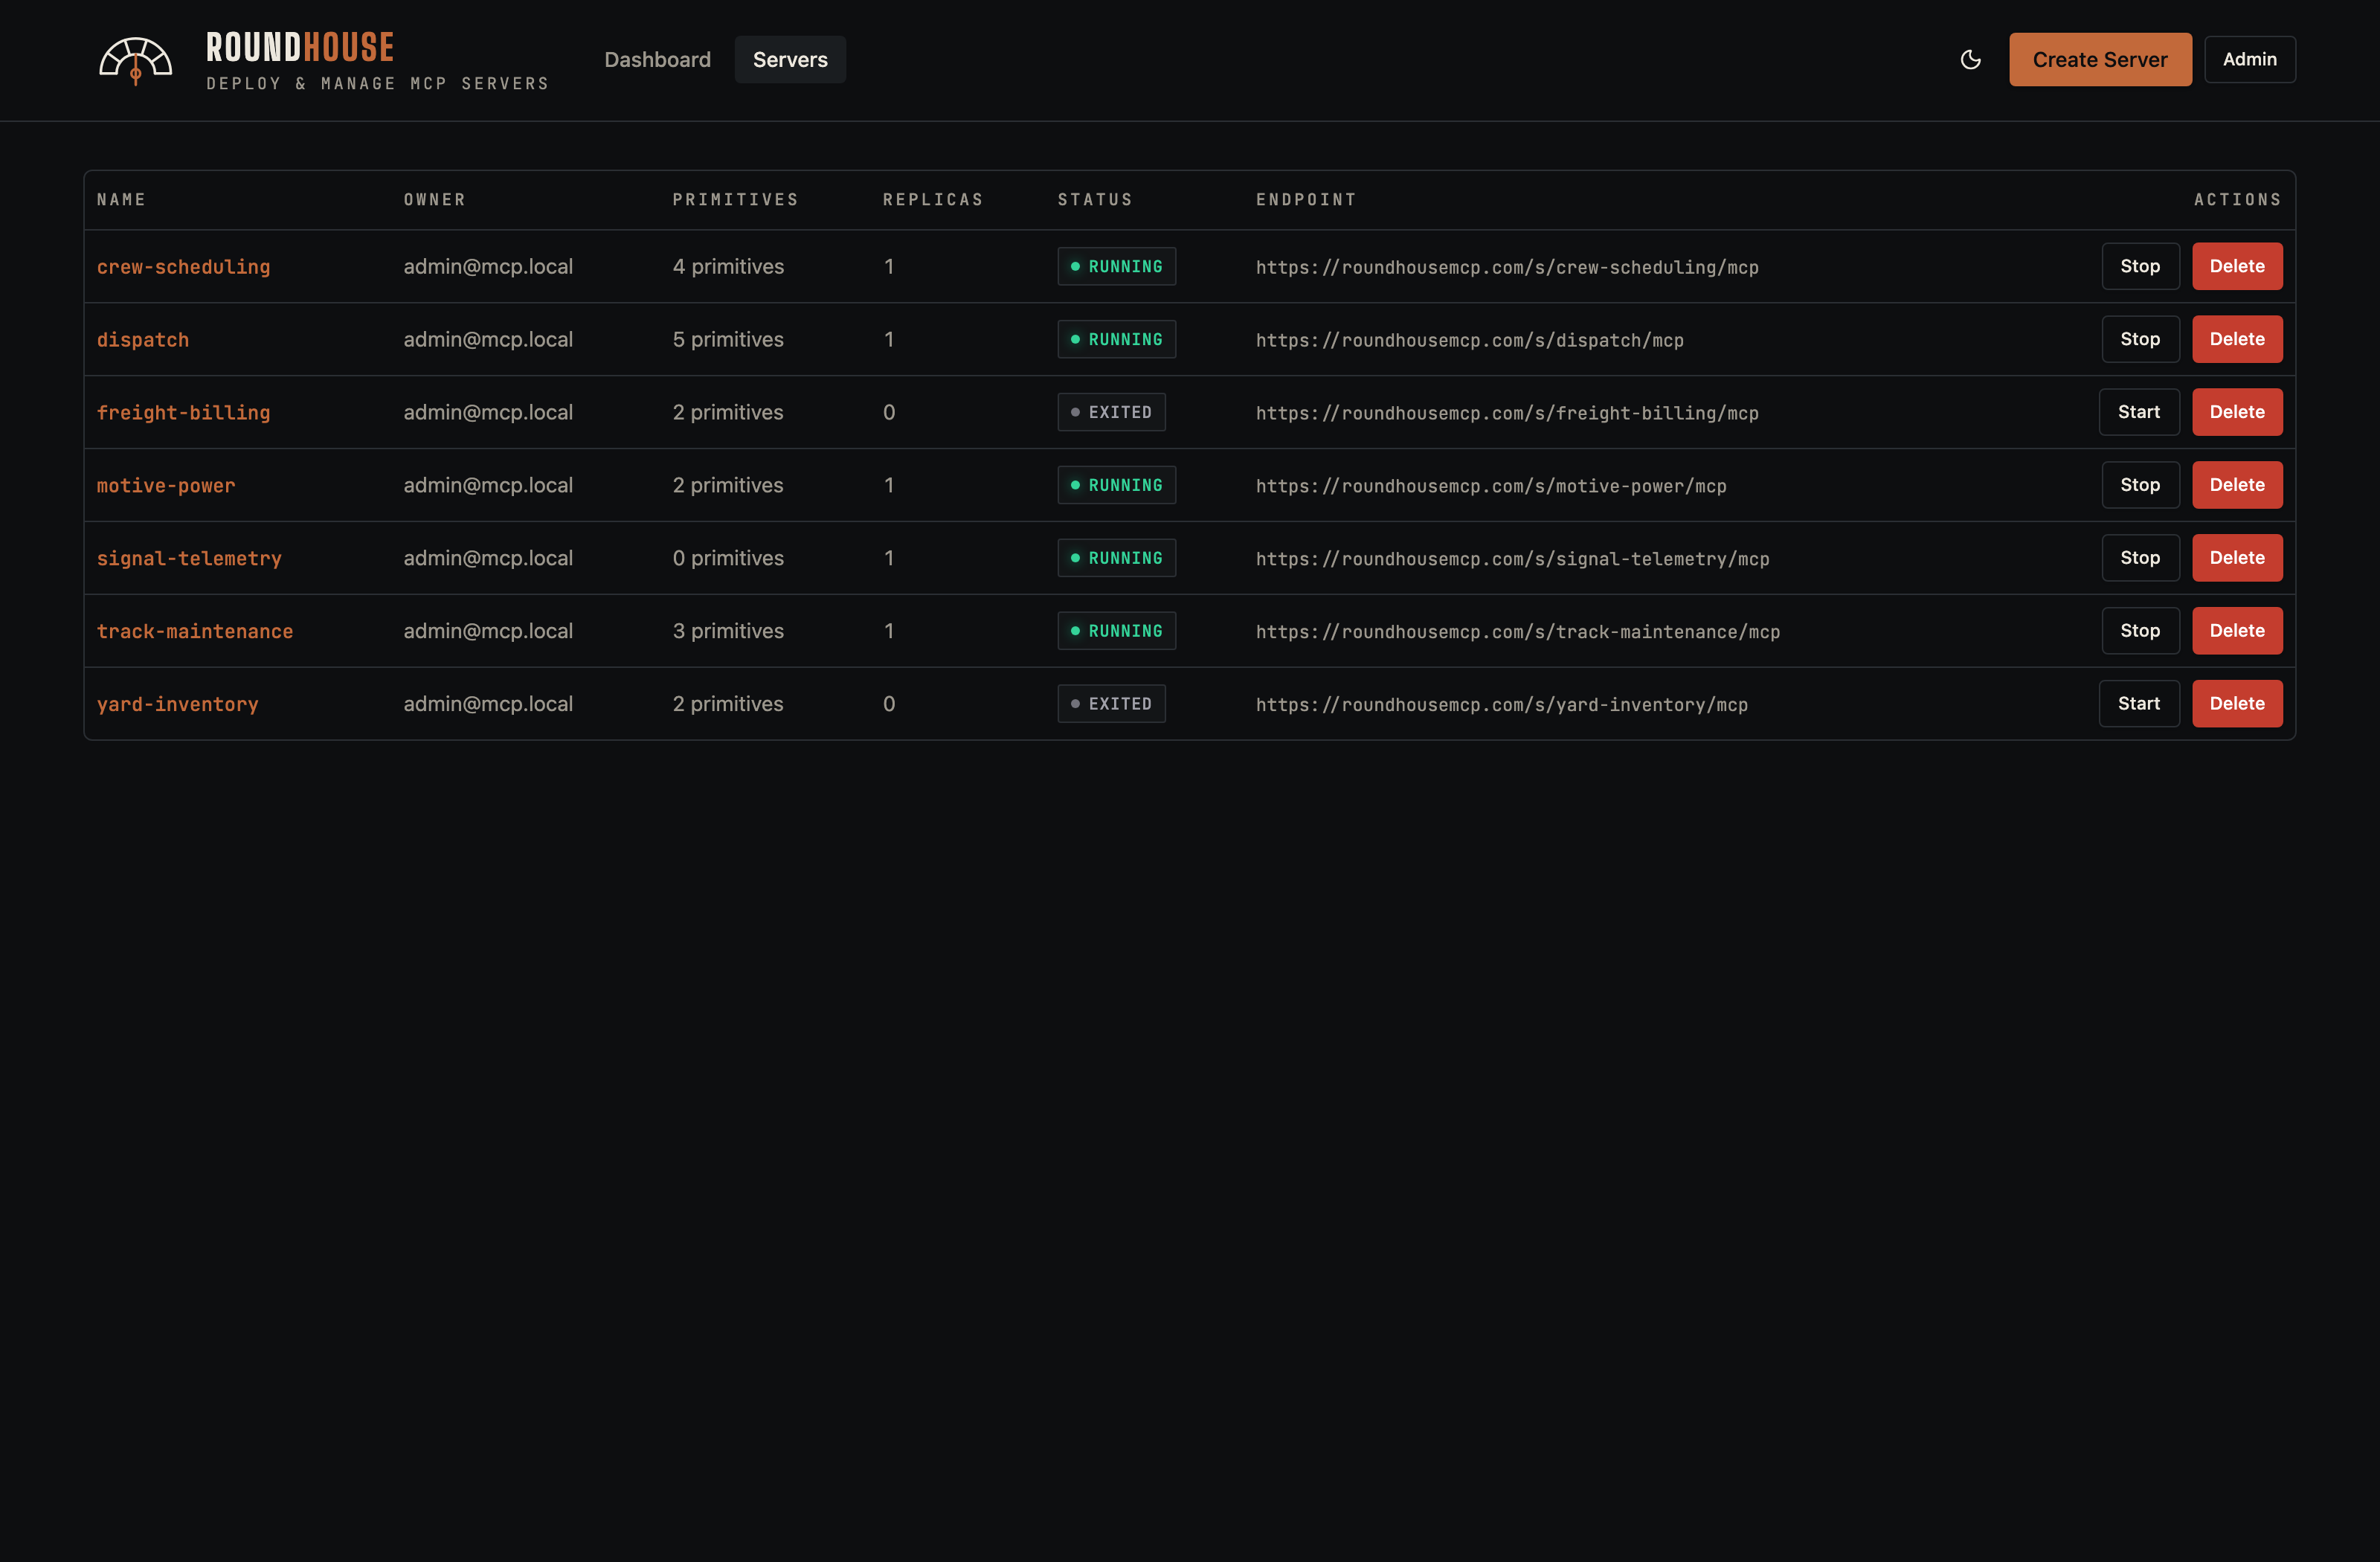Screen dimensions: 2380x1562
Task: Delete the track-maintenance server
Action: [x=2237, y=631]
